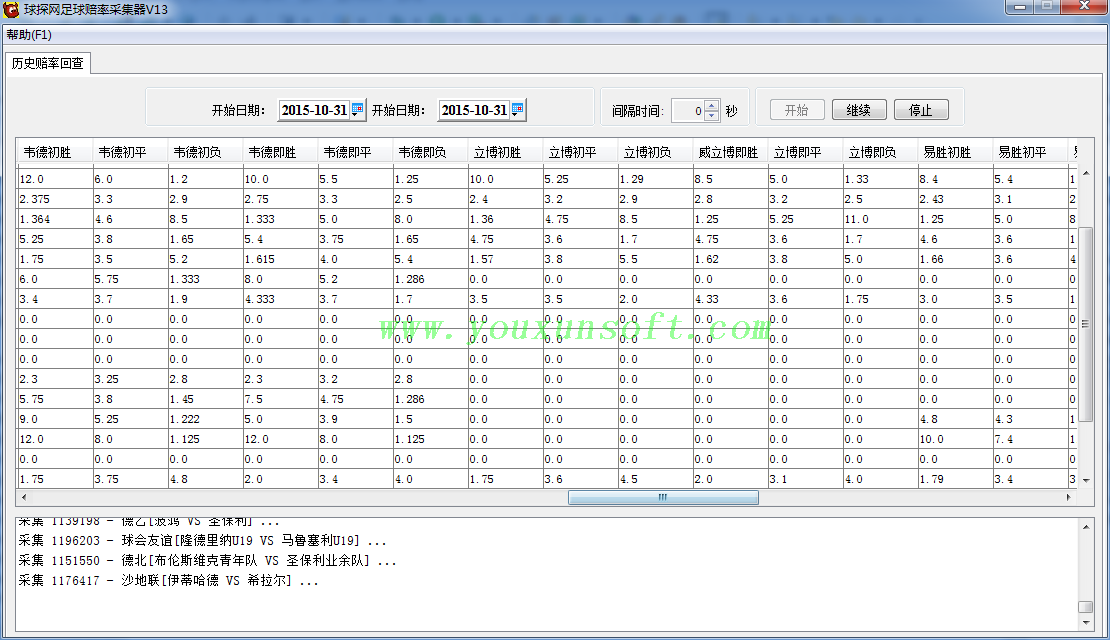
Task: Open the calendar on the first date picker
Action: [357, 110]
